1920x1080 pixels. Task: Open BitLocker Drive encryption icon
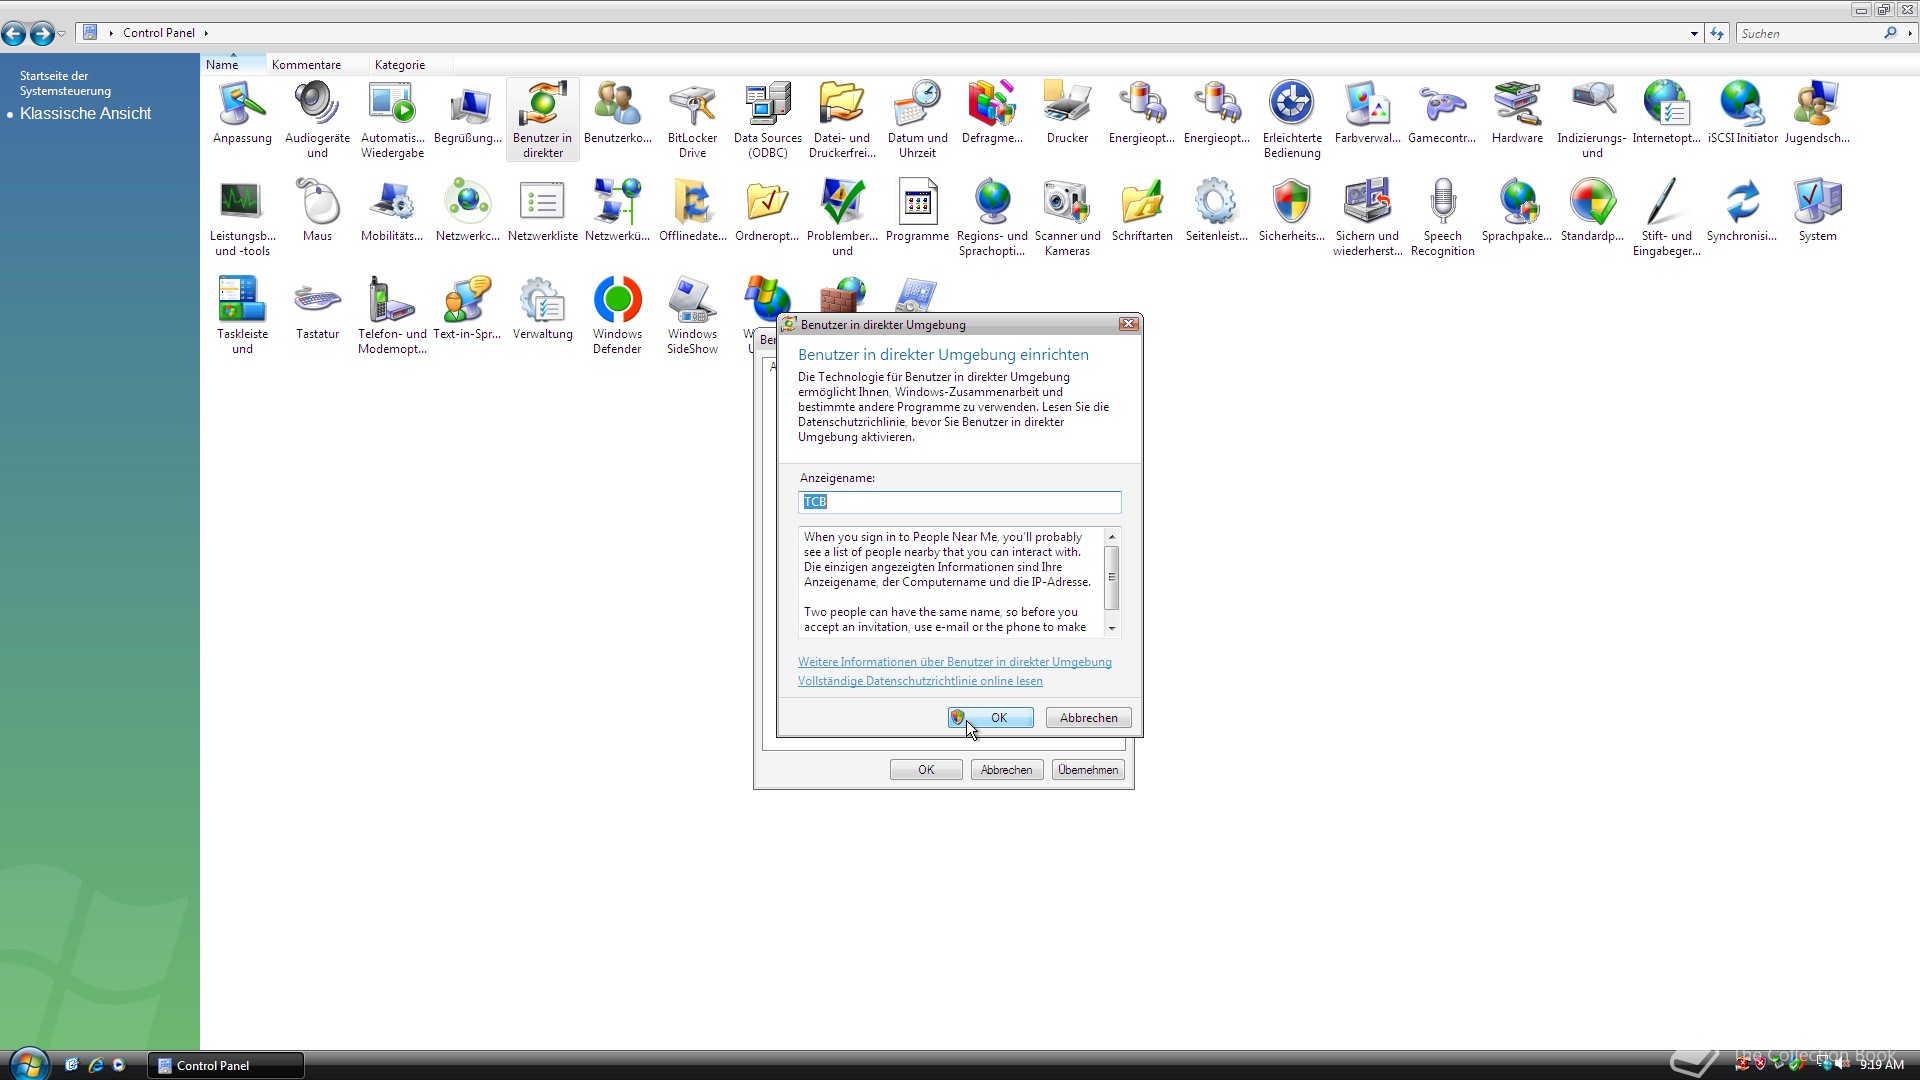pos(692,119)
